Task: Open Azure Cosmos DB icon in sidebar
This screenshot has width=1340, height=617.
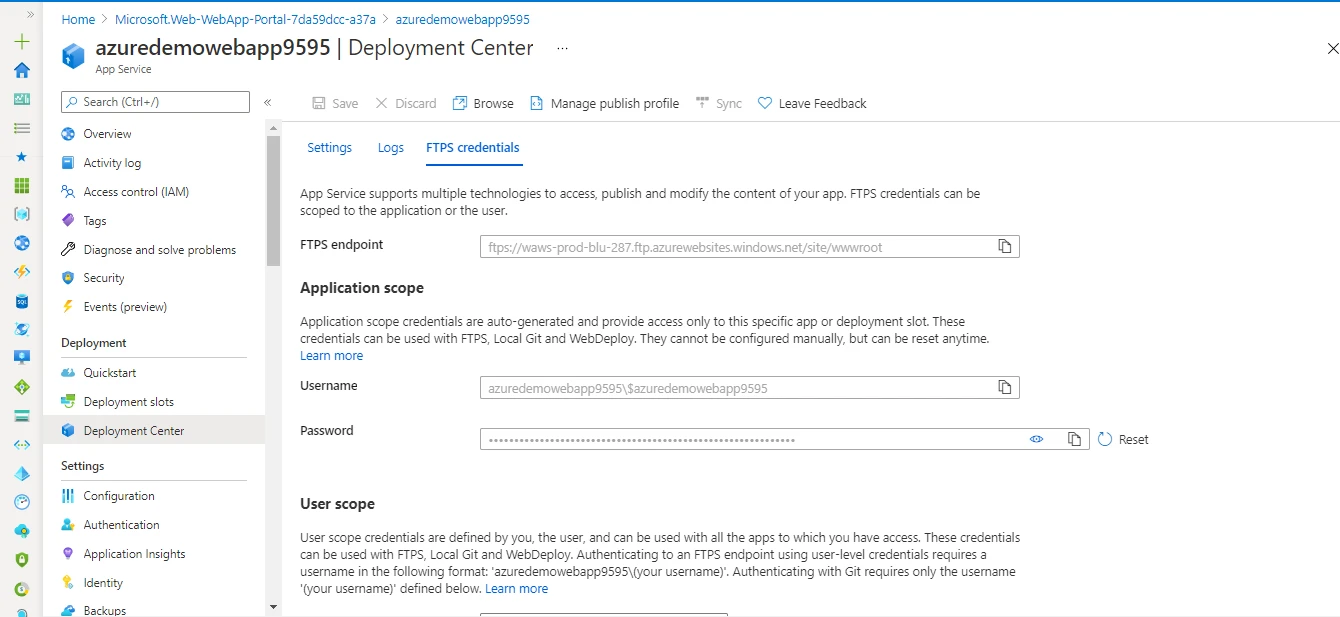Action: click(21, 328)
